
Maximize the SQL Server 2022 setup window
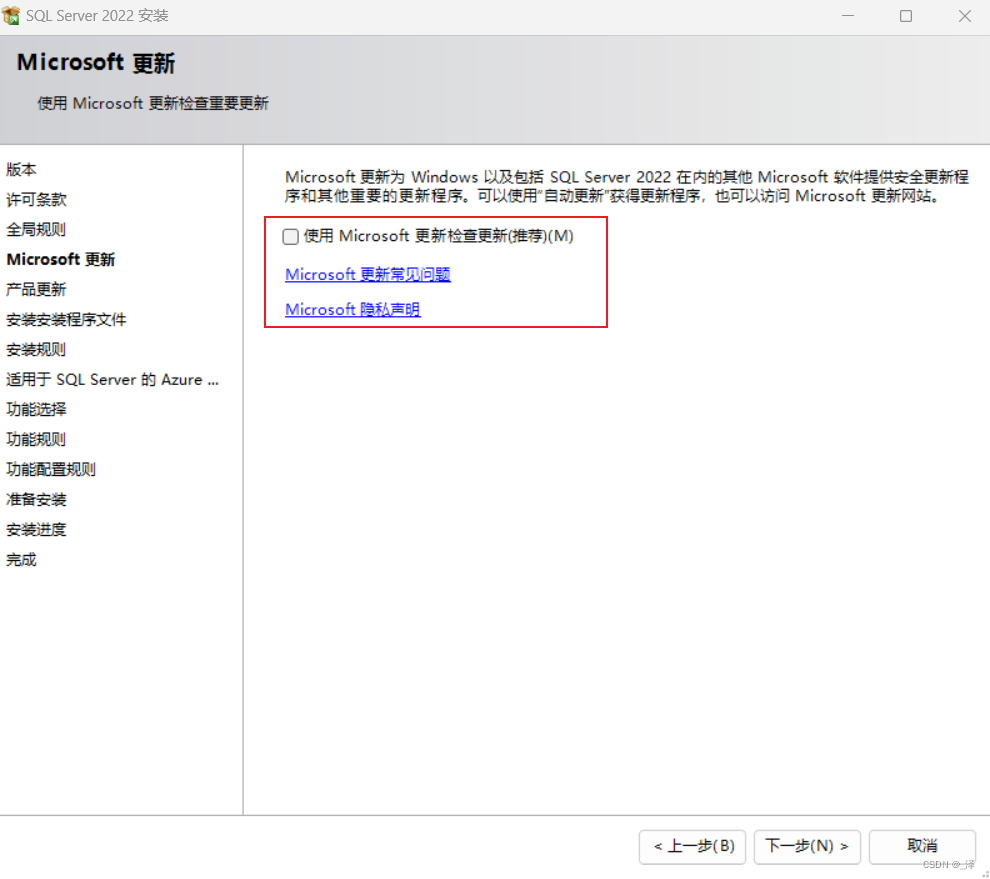905,16
